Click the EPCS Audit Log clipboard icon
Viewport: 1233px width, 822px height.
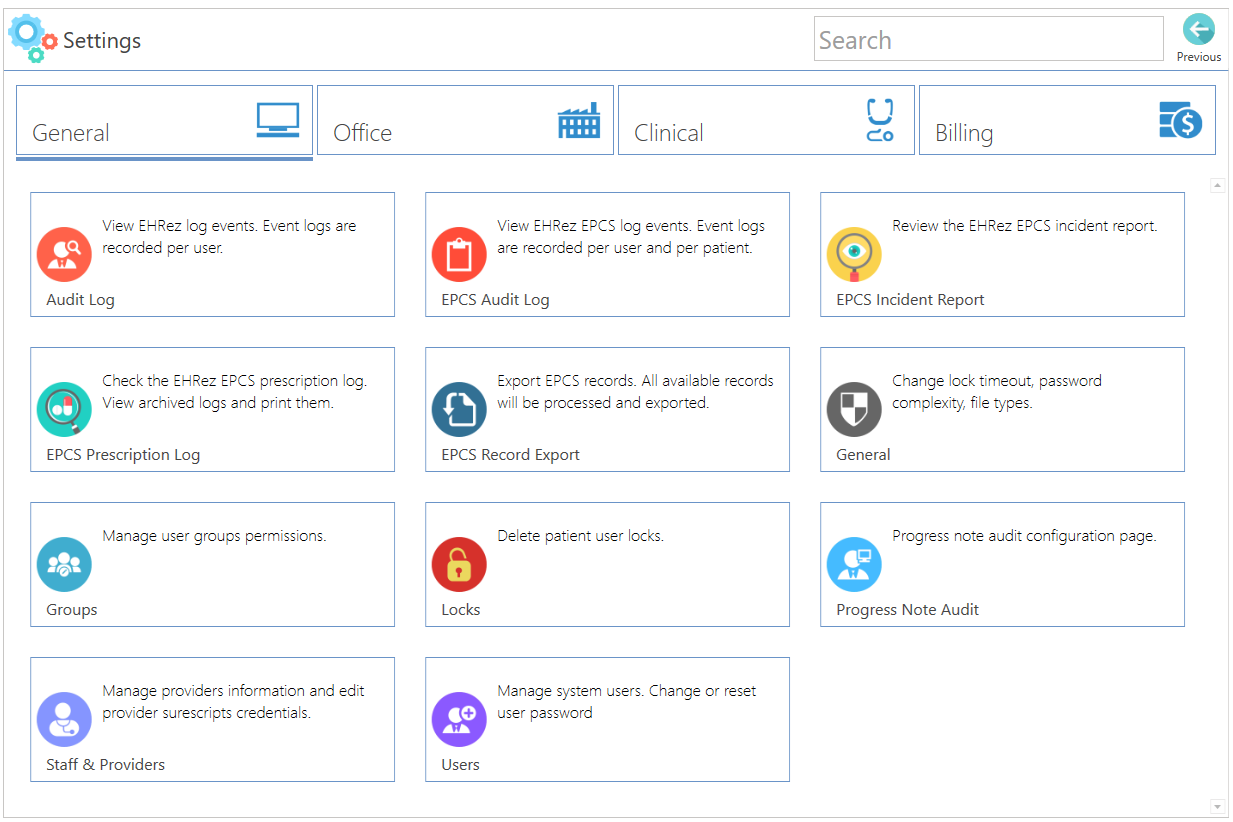tap(459, 254)
